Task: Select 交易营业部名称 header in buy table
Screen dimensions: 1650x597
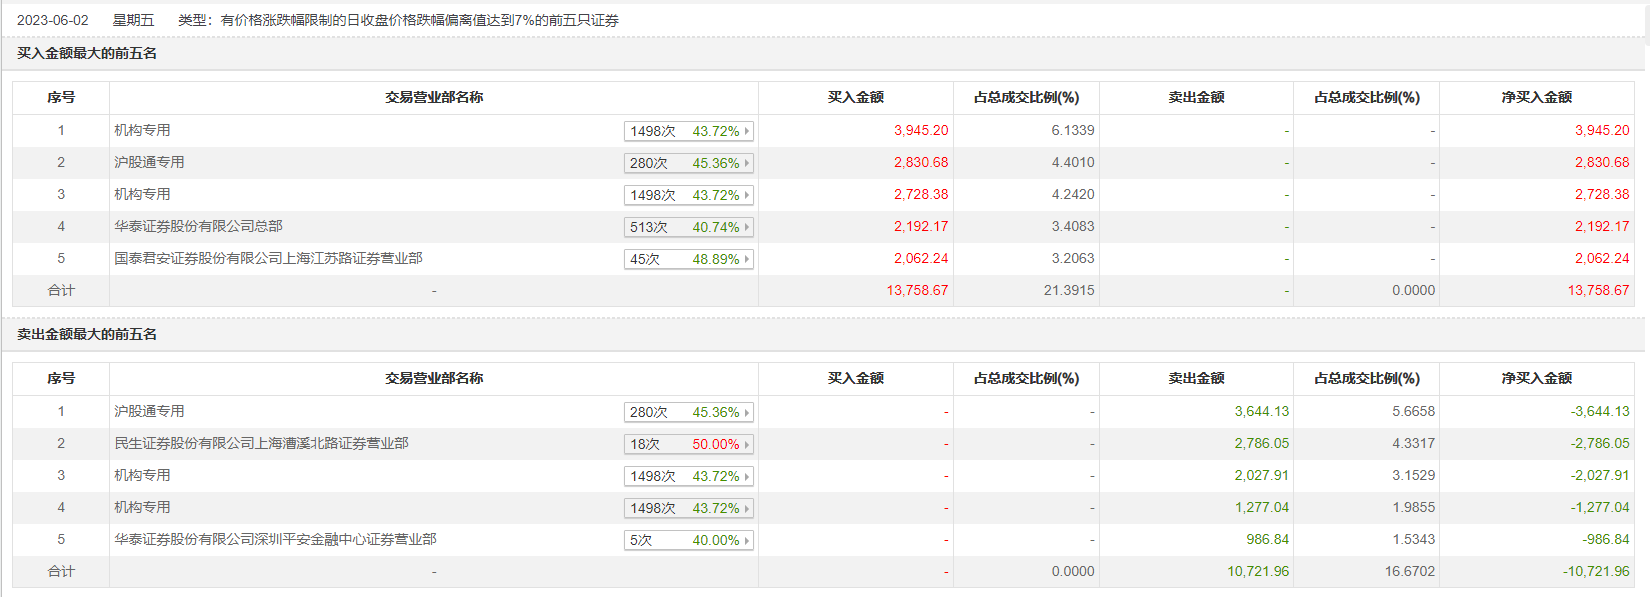Action: point(434,97)
